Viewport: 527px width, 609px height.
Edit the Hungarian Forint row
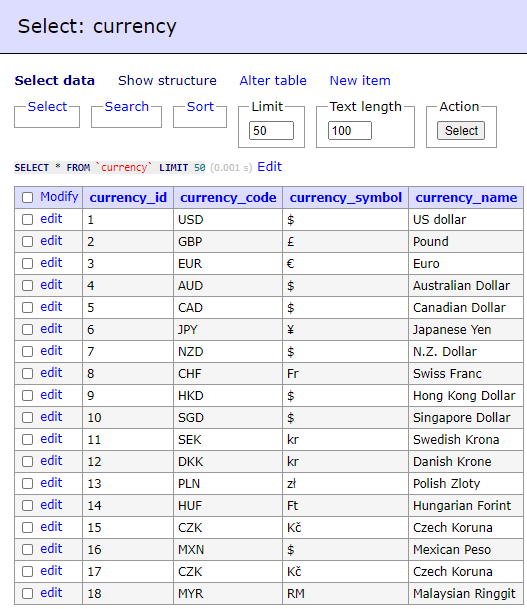51,505
